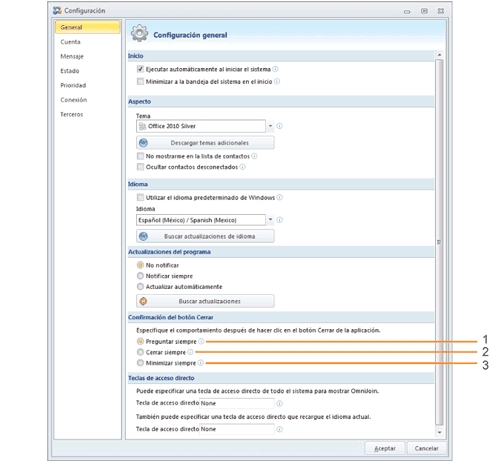This screenshot has width=500, height=462.
Task: Click info icon next to 'Preguntar siempre'
Action: pos(201,341)
